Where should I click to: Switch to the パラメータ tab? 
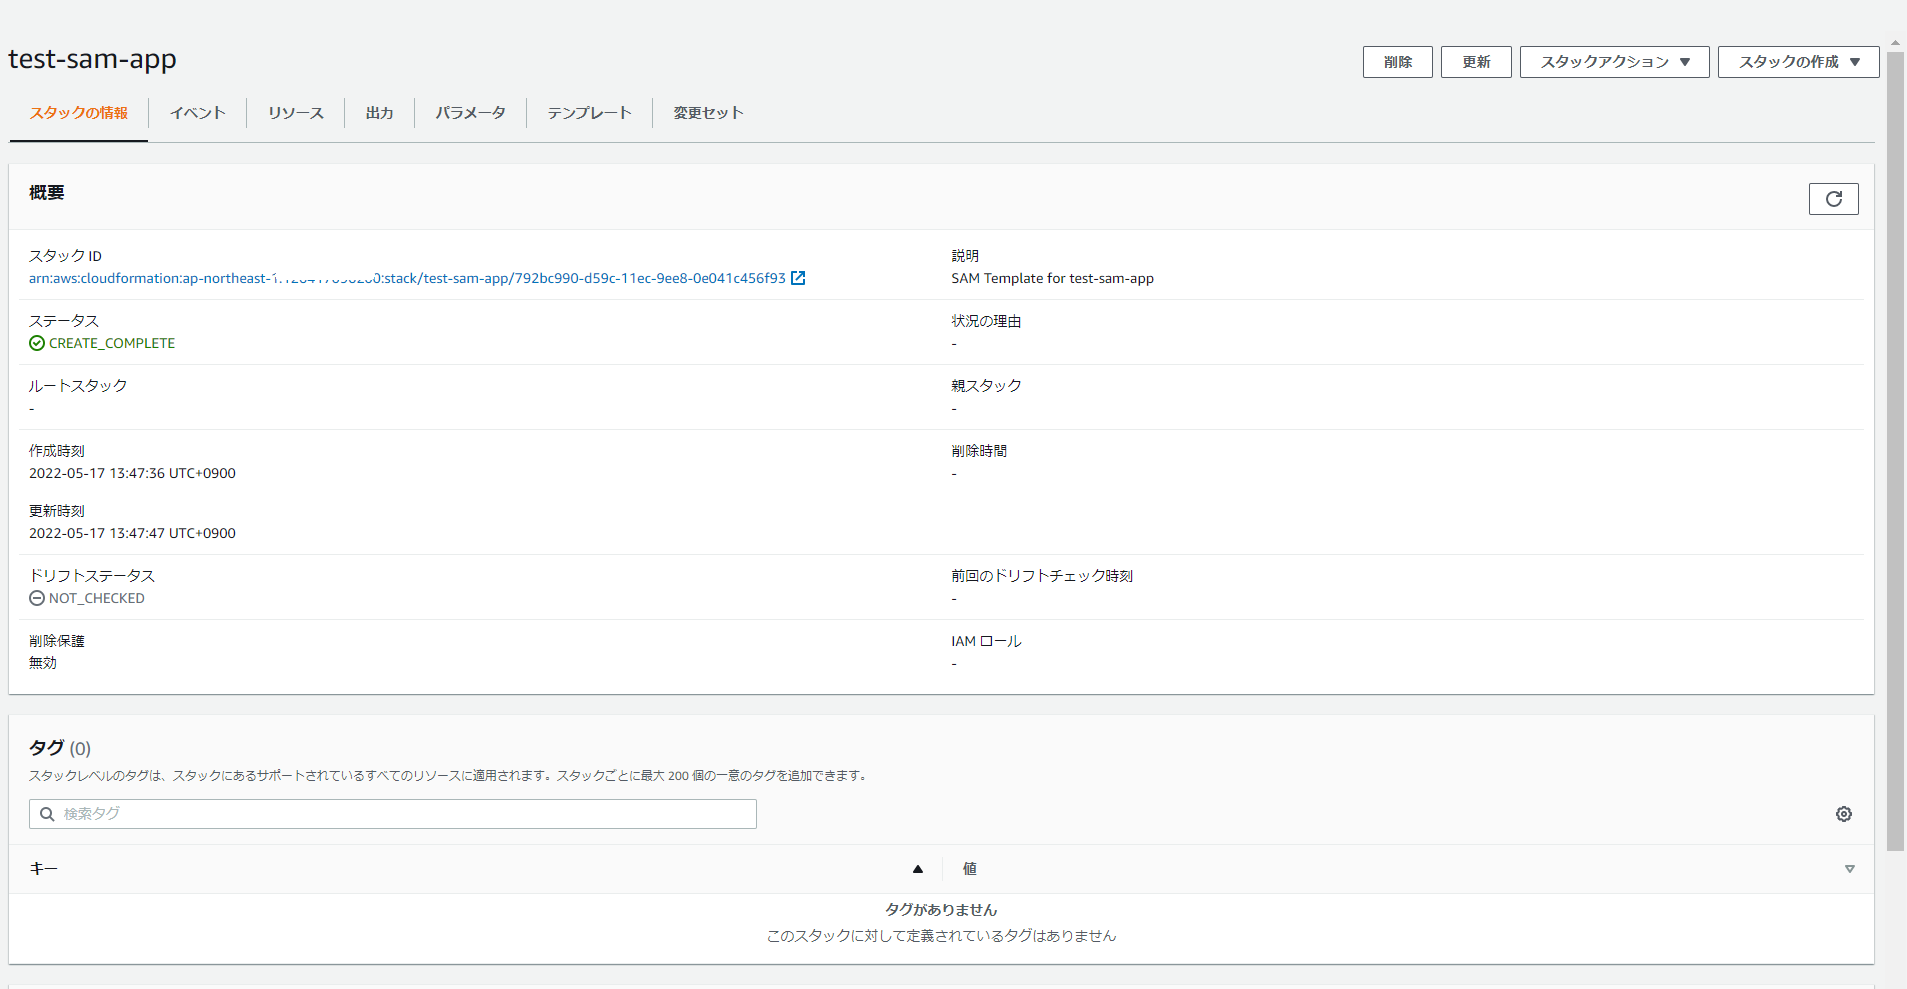pyautogui.click(x=470, y=113)
